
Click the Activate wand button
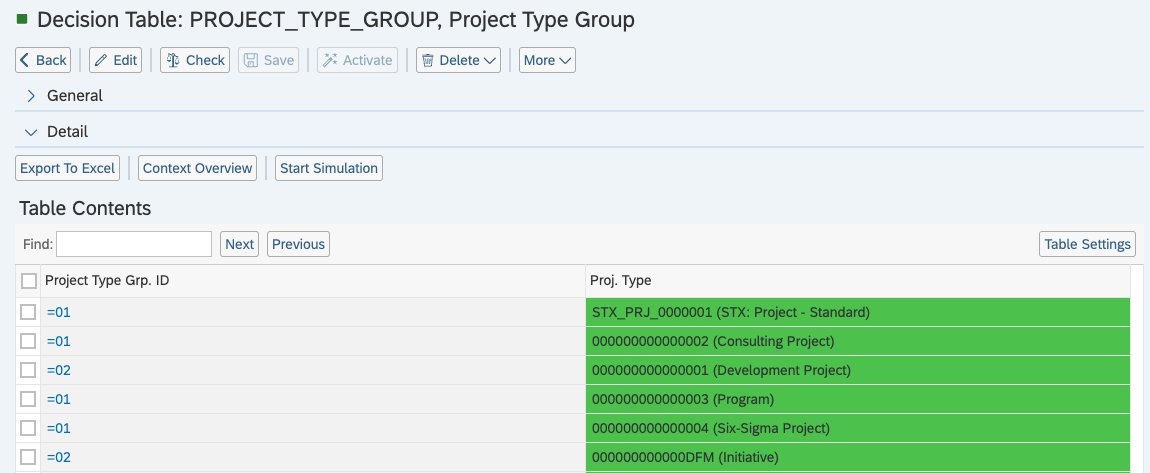pyautogui.click(x=357, y=60)
